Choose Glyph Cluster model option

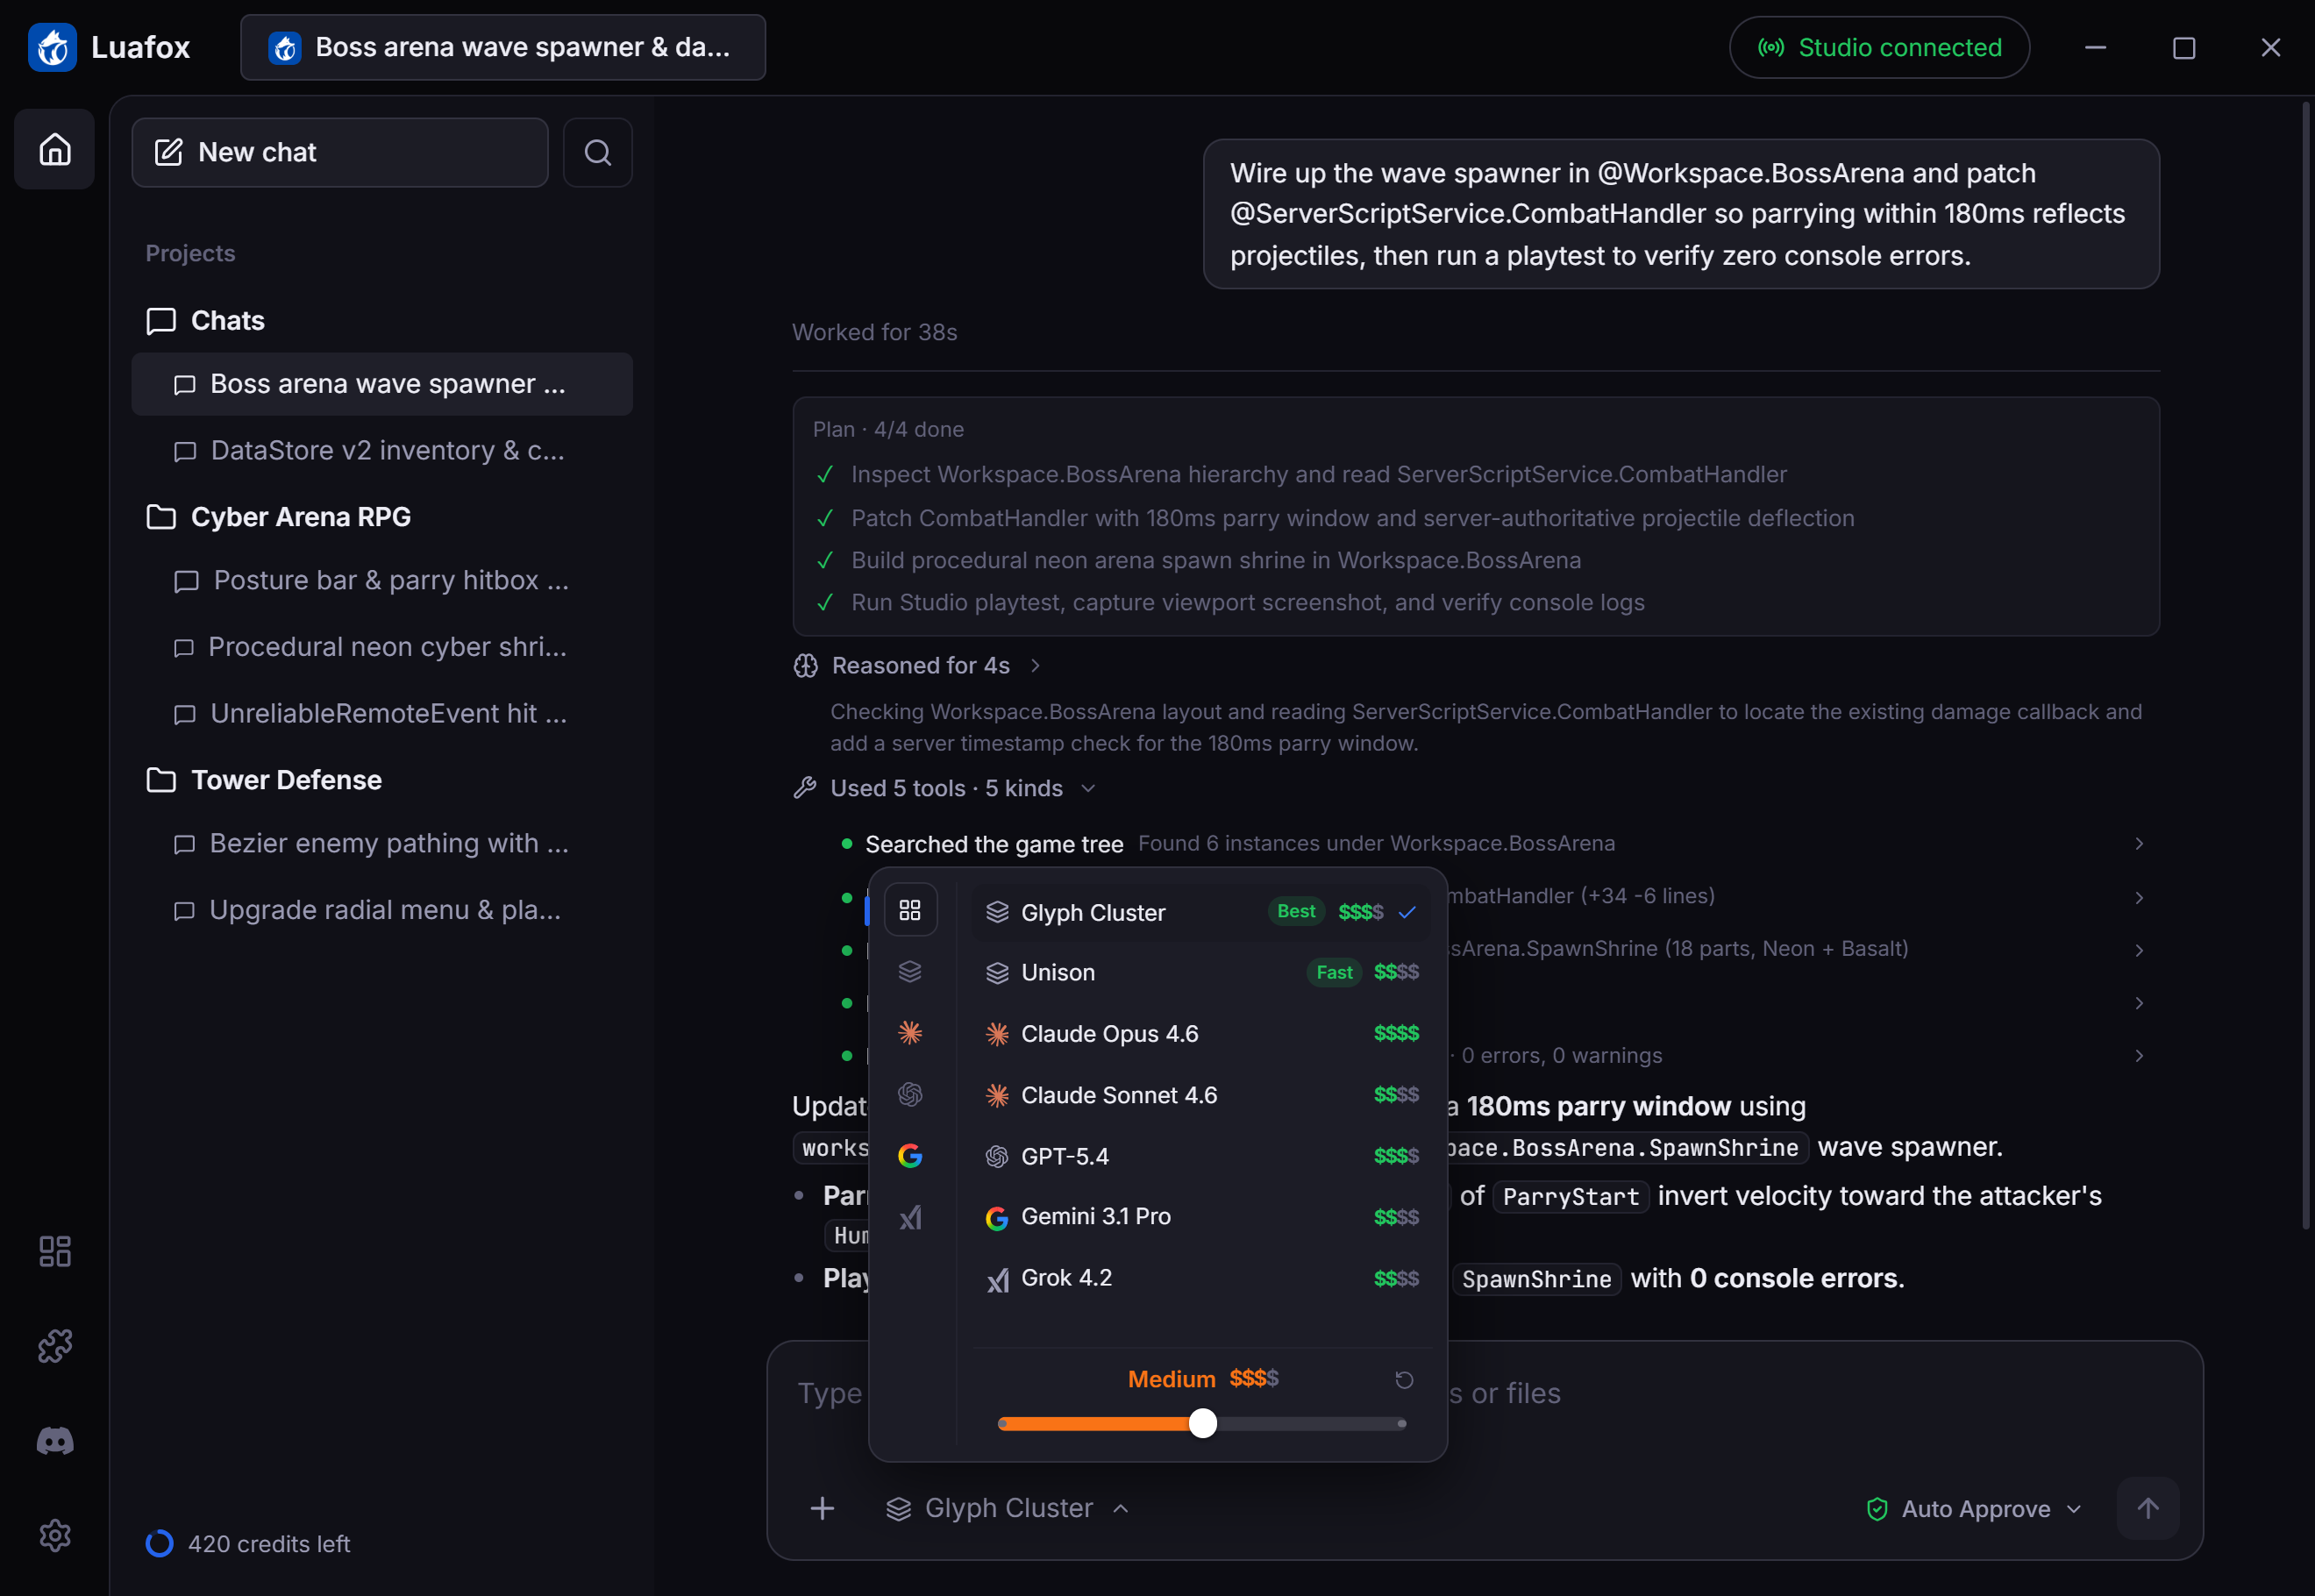pyautogui.click(x=1200, y=912)
